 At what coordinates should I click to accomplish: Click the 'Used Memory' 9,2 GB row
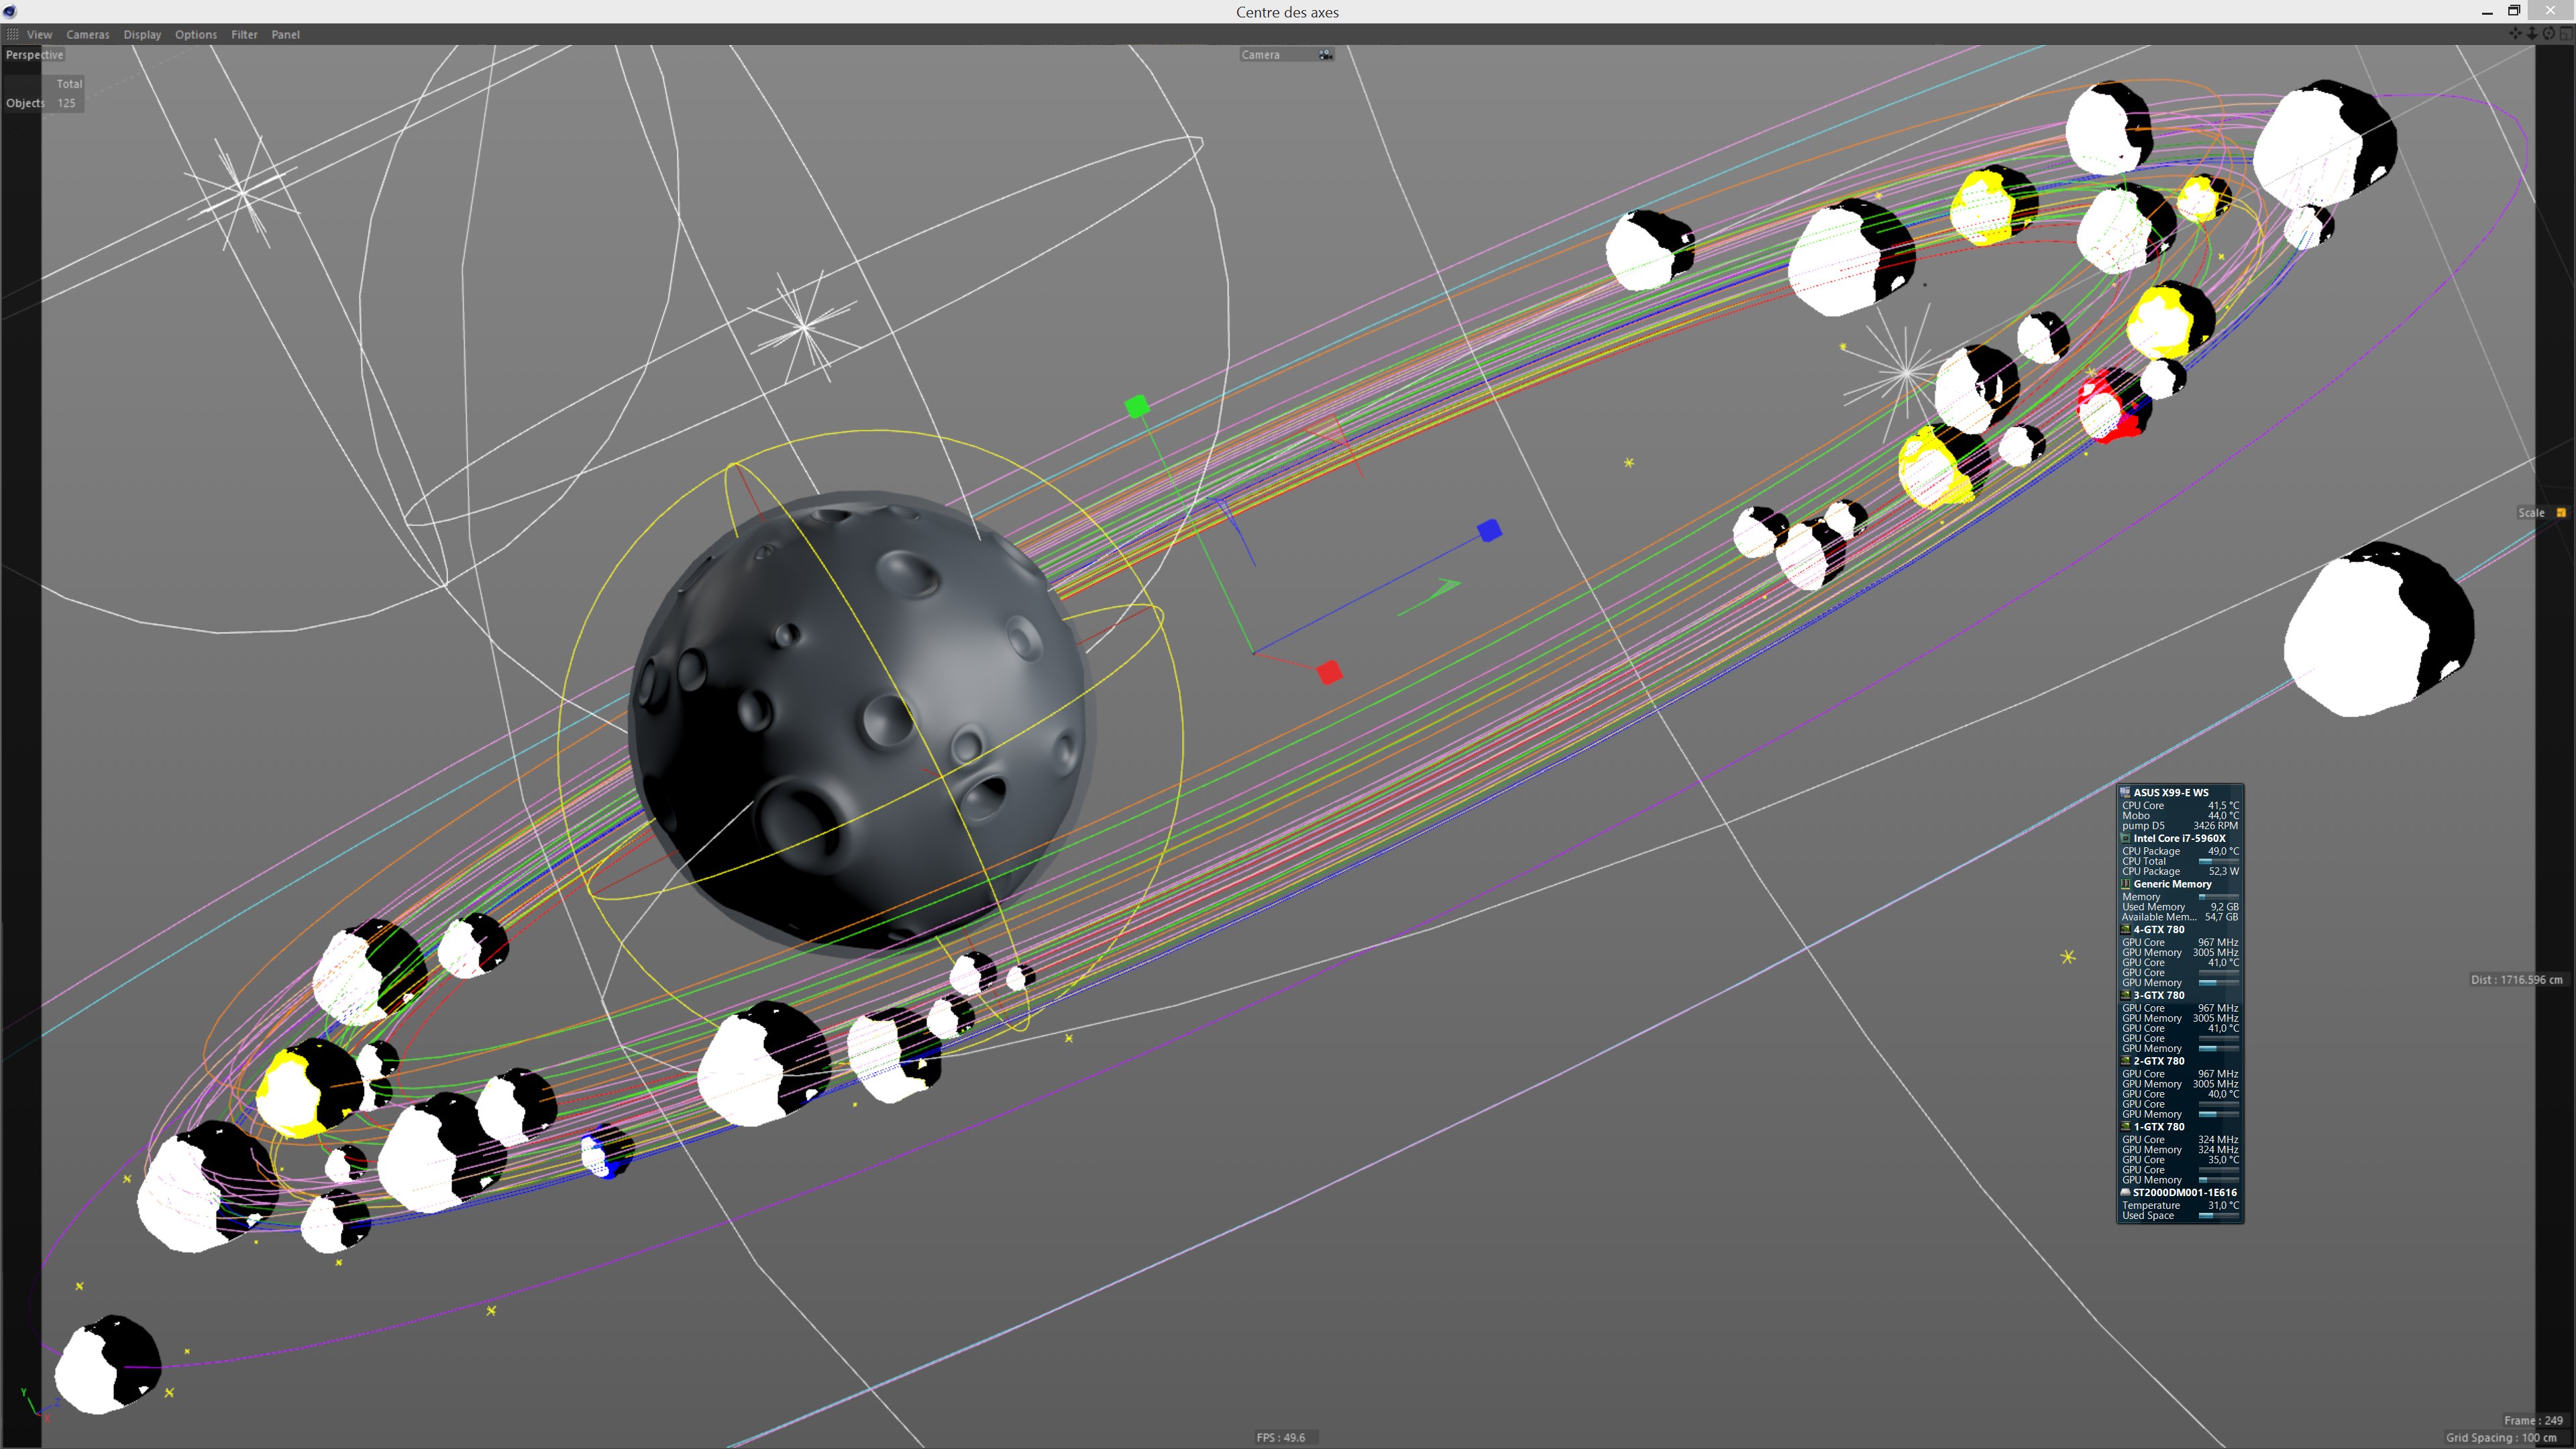tap(2180, 907)
